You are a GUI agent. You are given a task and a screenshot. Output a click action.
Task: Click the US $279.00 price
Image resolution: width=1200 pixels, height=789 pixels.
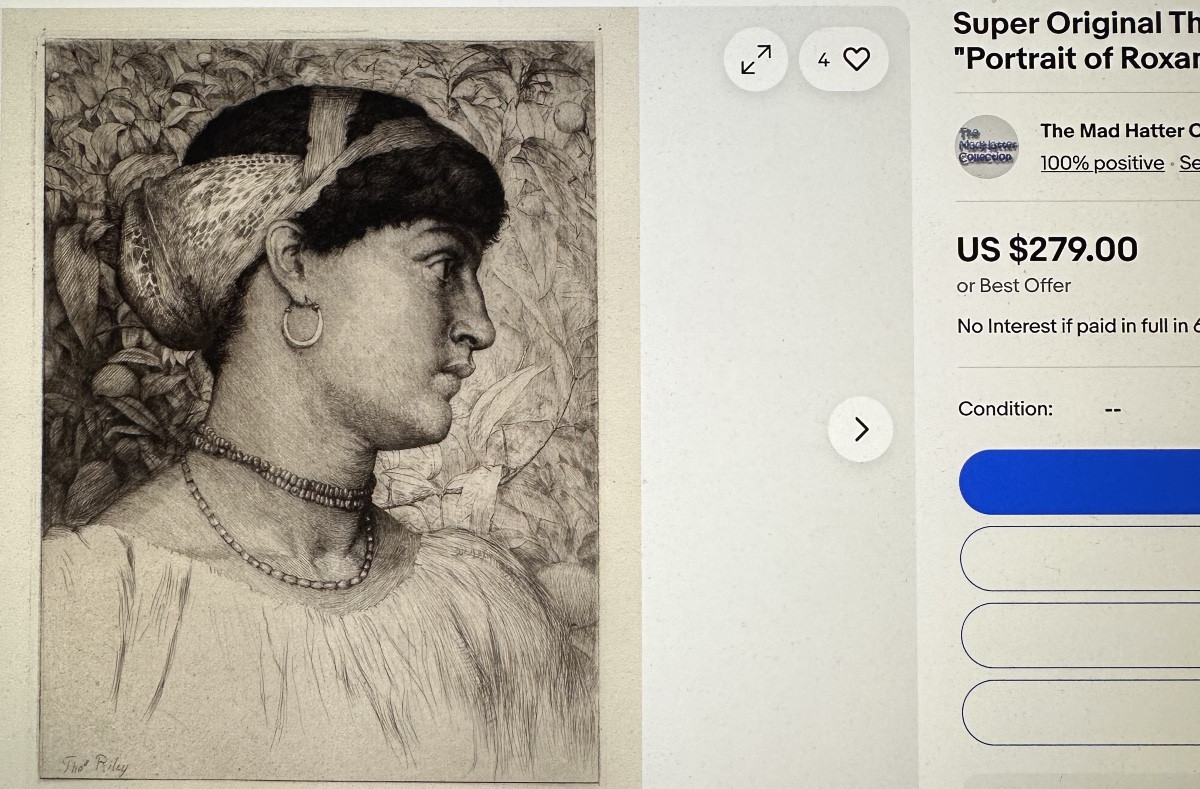pyautogui.click(x=1047, y=249)
